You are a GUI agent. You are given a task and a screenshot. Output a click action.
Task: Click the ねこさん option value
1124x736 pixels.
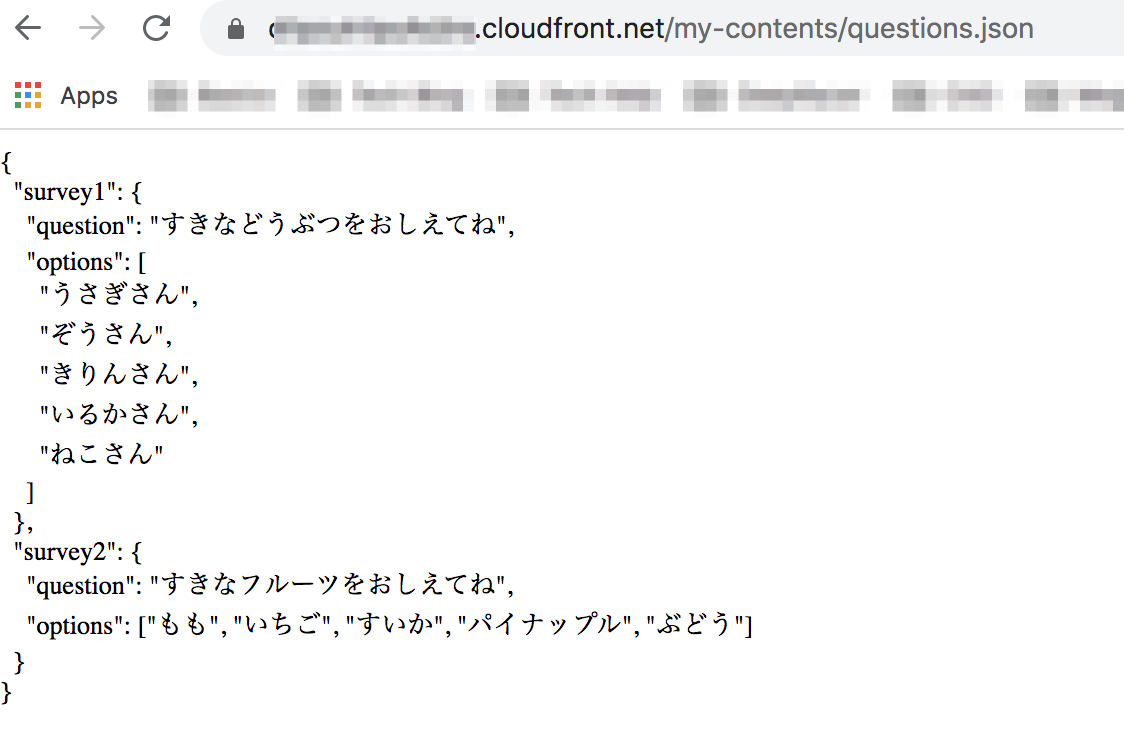tap(101, 454)
